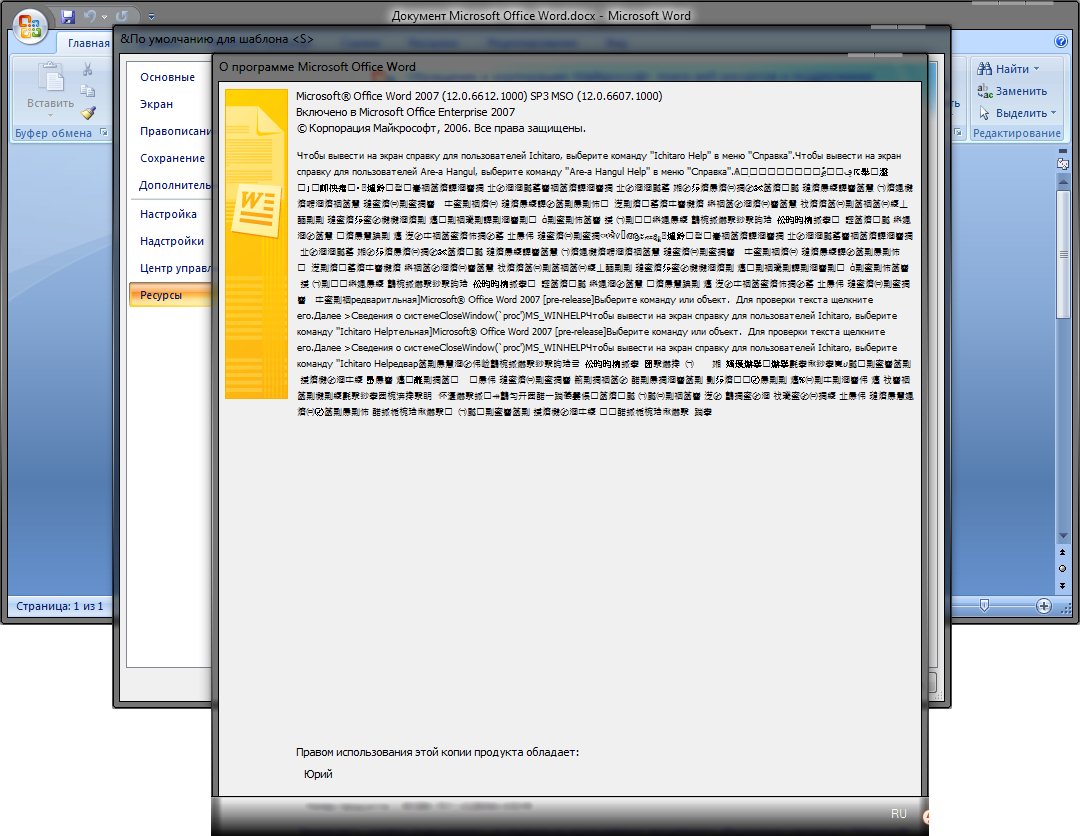Click the Cut scissors icon
The height and width of the screenshot is (836, 1080).
87,70
